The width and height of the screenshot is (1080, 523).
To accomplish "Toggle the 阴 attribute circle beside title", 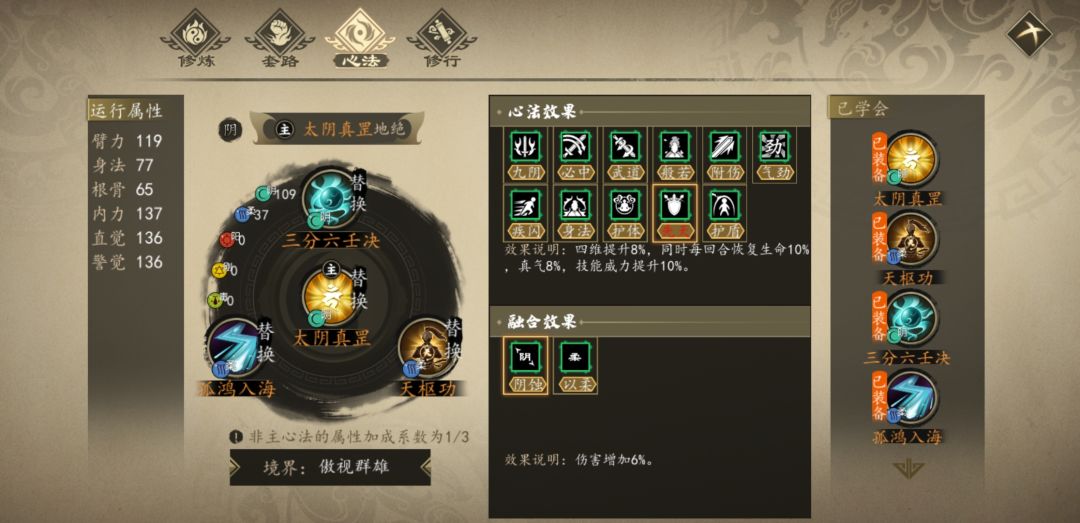I will (230, 130).
